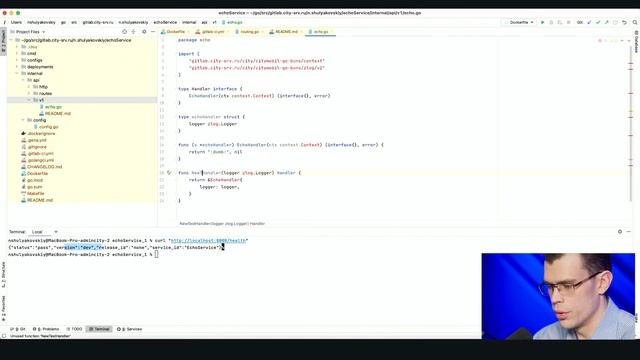Select Makefile in the project tree

tap(36, 193)
